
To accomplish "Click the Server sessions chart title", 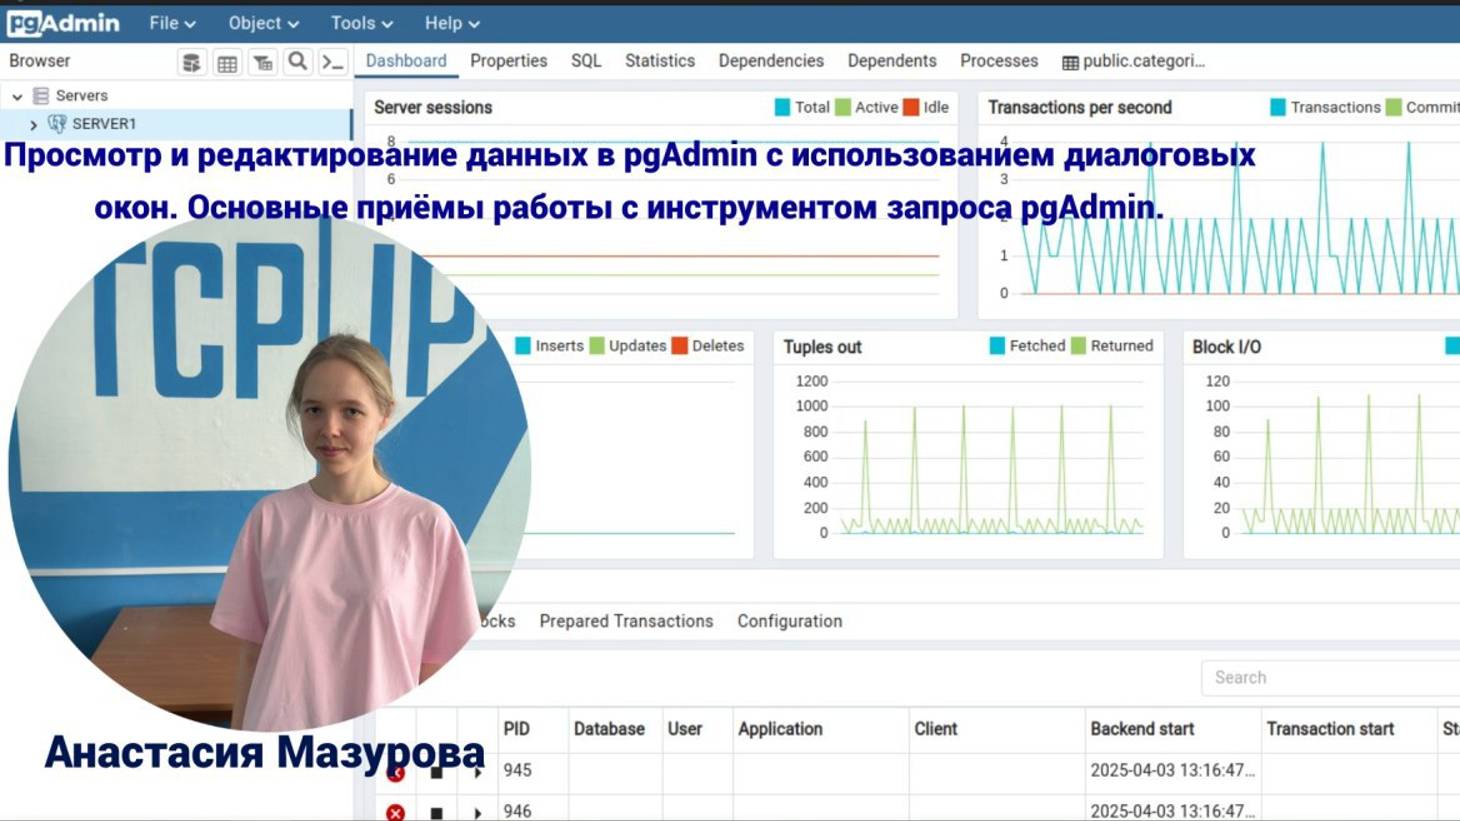I will [x=433, y=107].
